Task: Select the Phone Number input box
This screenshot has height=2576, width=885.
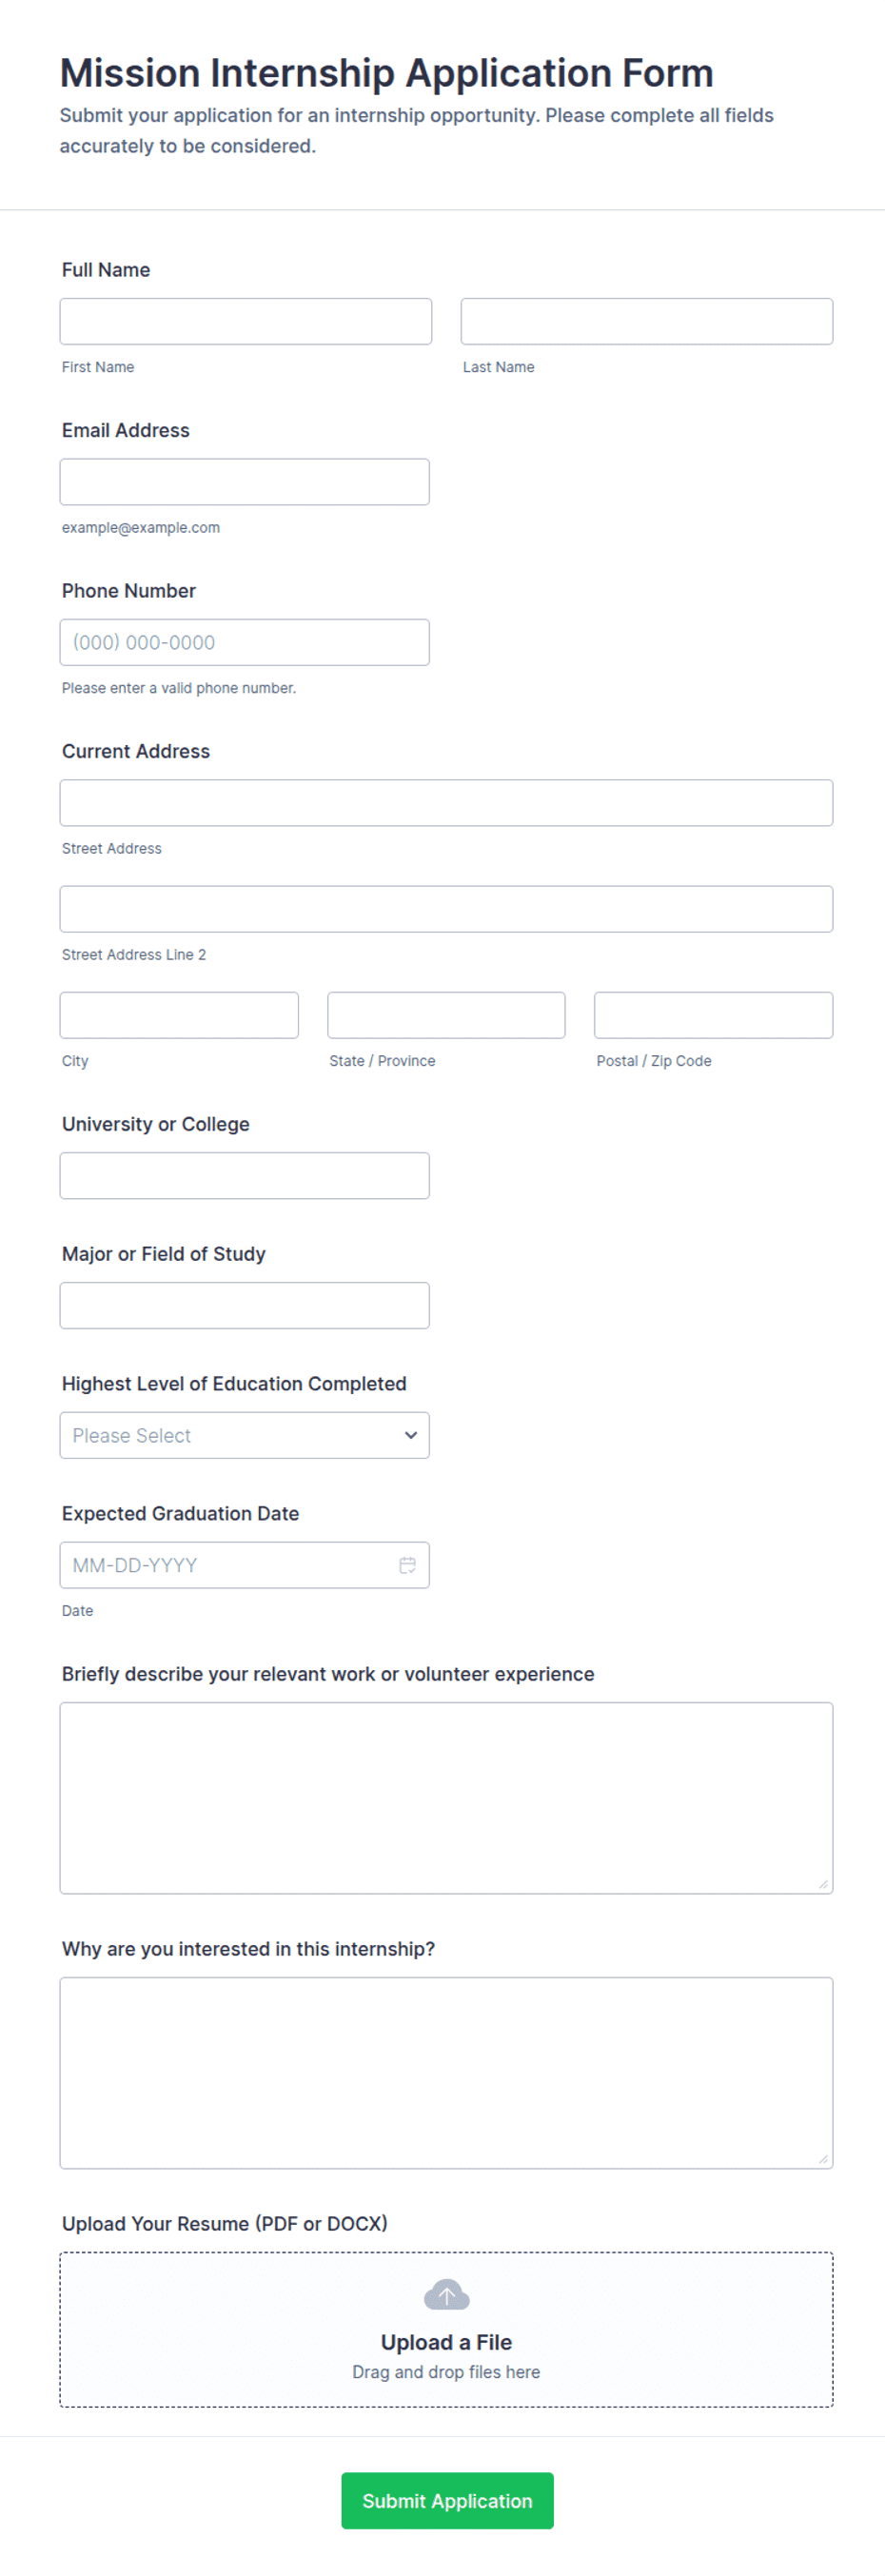Action: coord(245,642)
